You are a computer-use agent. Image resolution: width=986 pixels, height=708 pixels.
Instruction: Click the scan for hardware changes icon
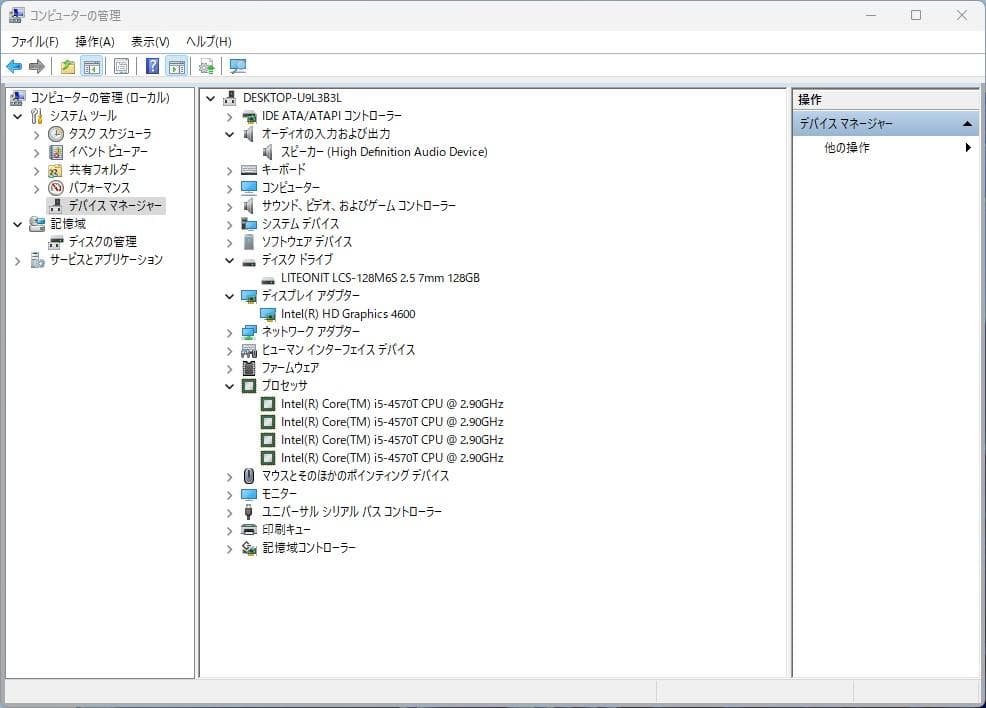click(x=206, y=66)
